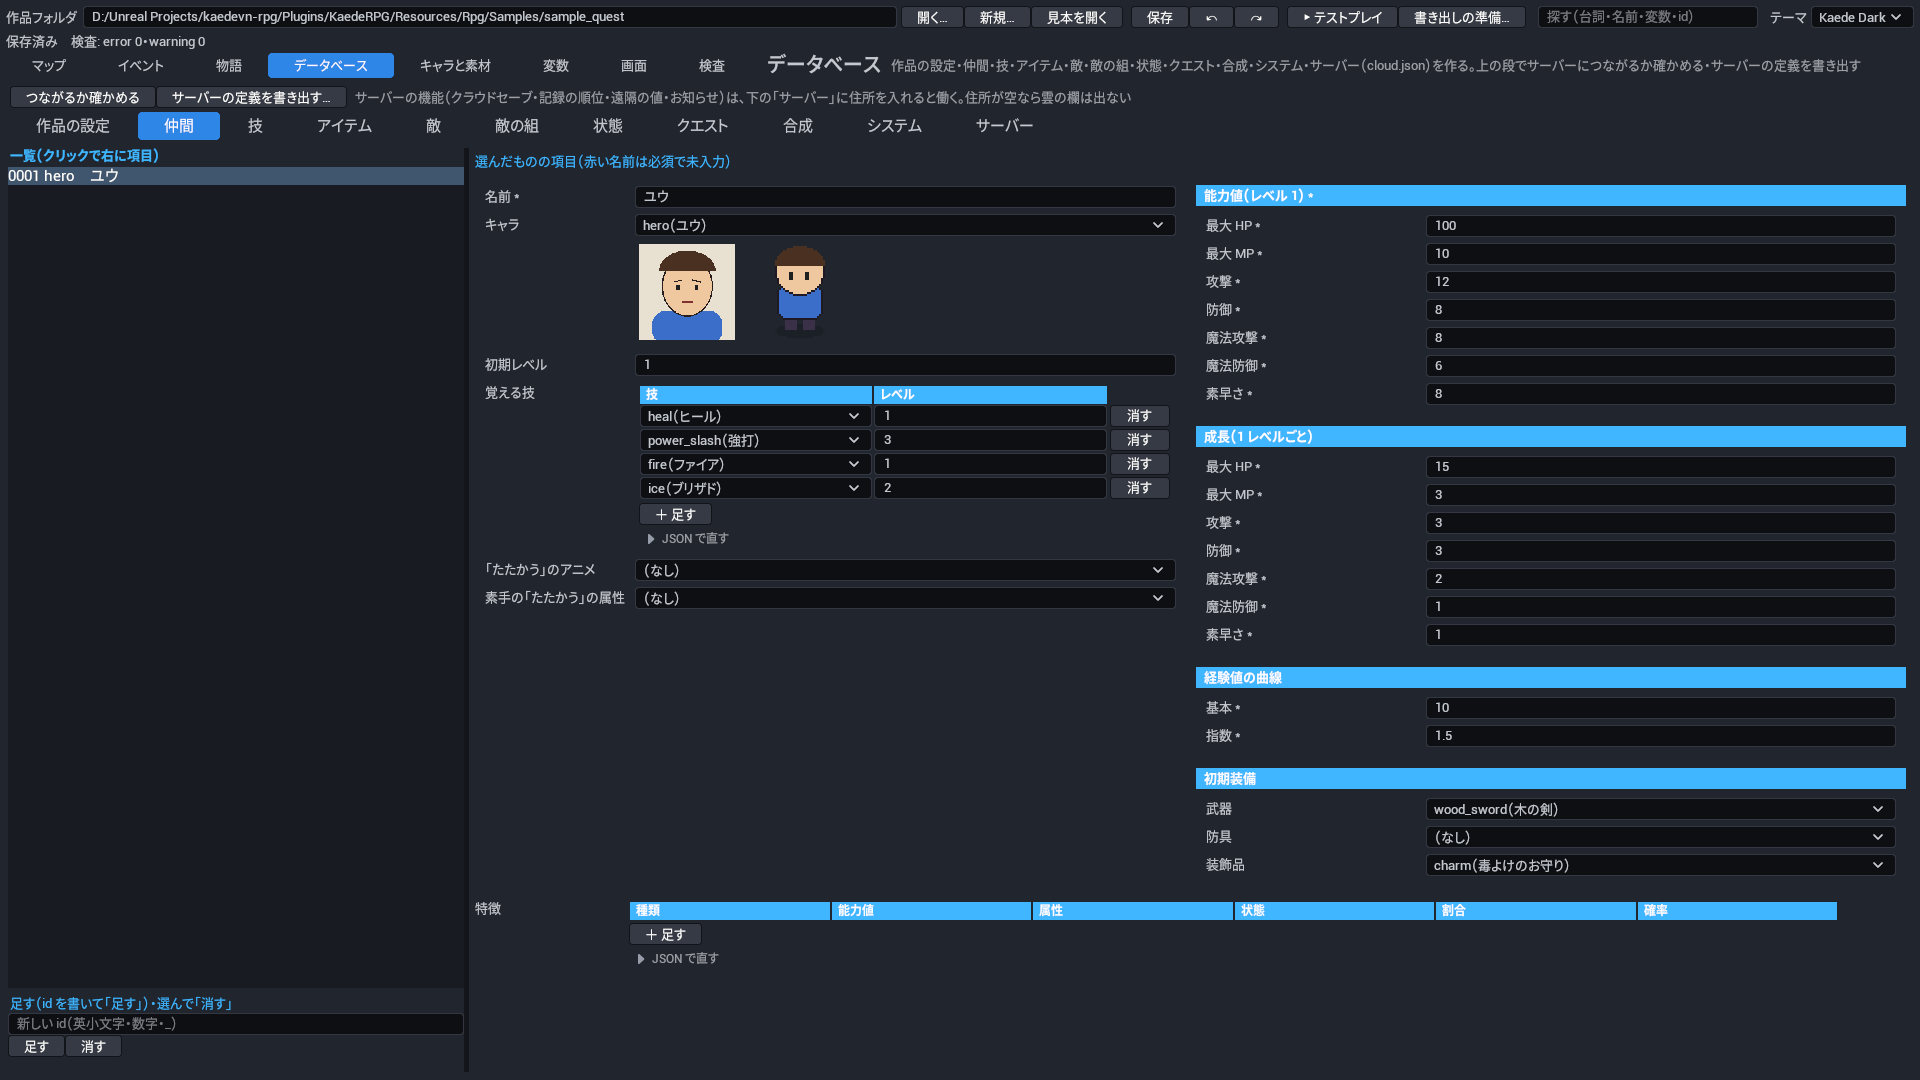Open the ice(ブリザド) skill dropdown
1920x1080 pixels.
pos(755,488)
